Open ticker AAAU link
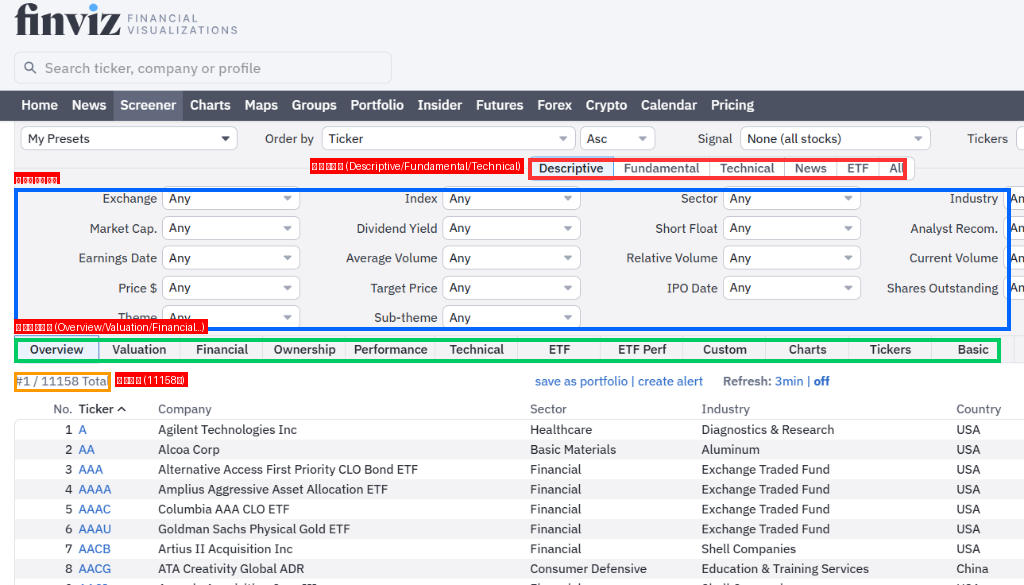The image size is (1024, 585). click(95, 529)
